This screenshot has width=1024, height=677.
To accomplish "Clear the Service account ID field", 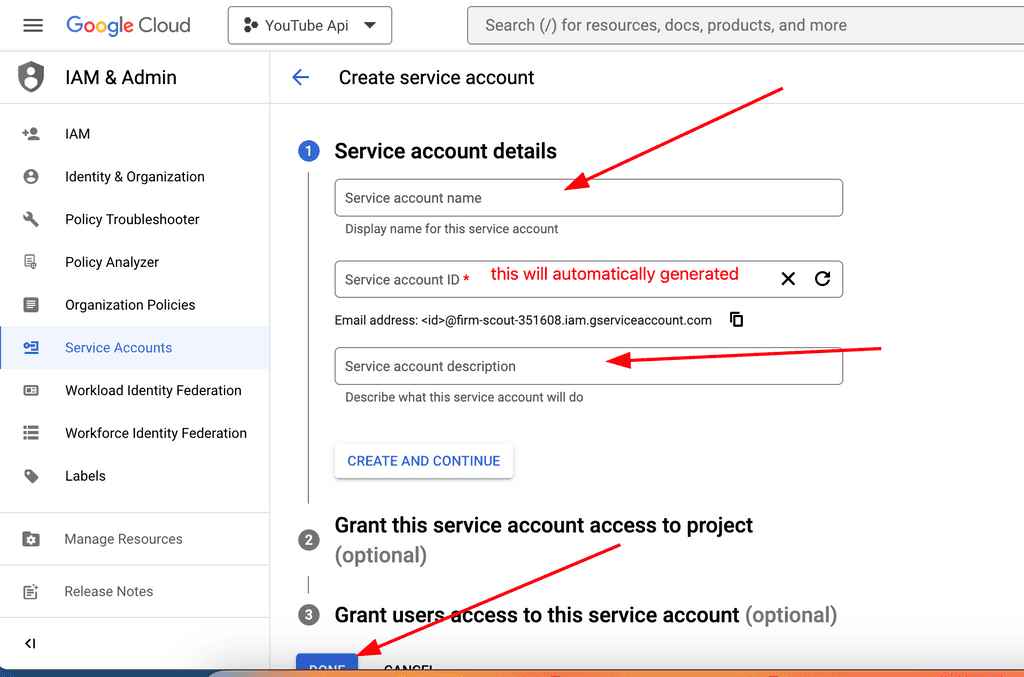I will (788, 279).
